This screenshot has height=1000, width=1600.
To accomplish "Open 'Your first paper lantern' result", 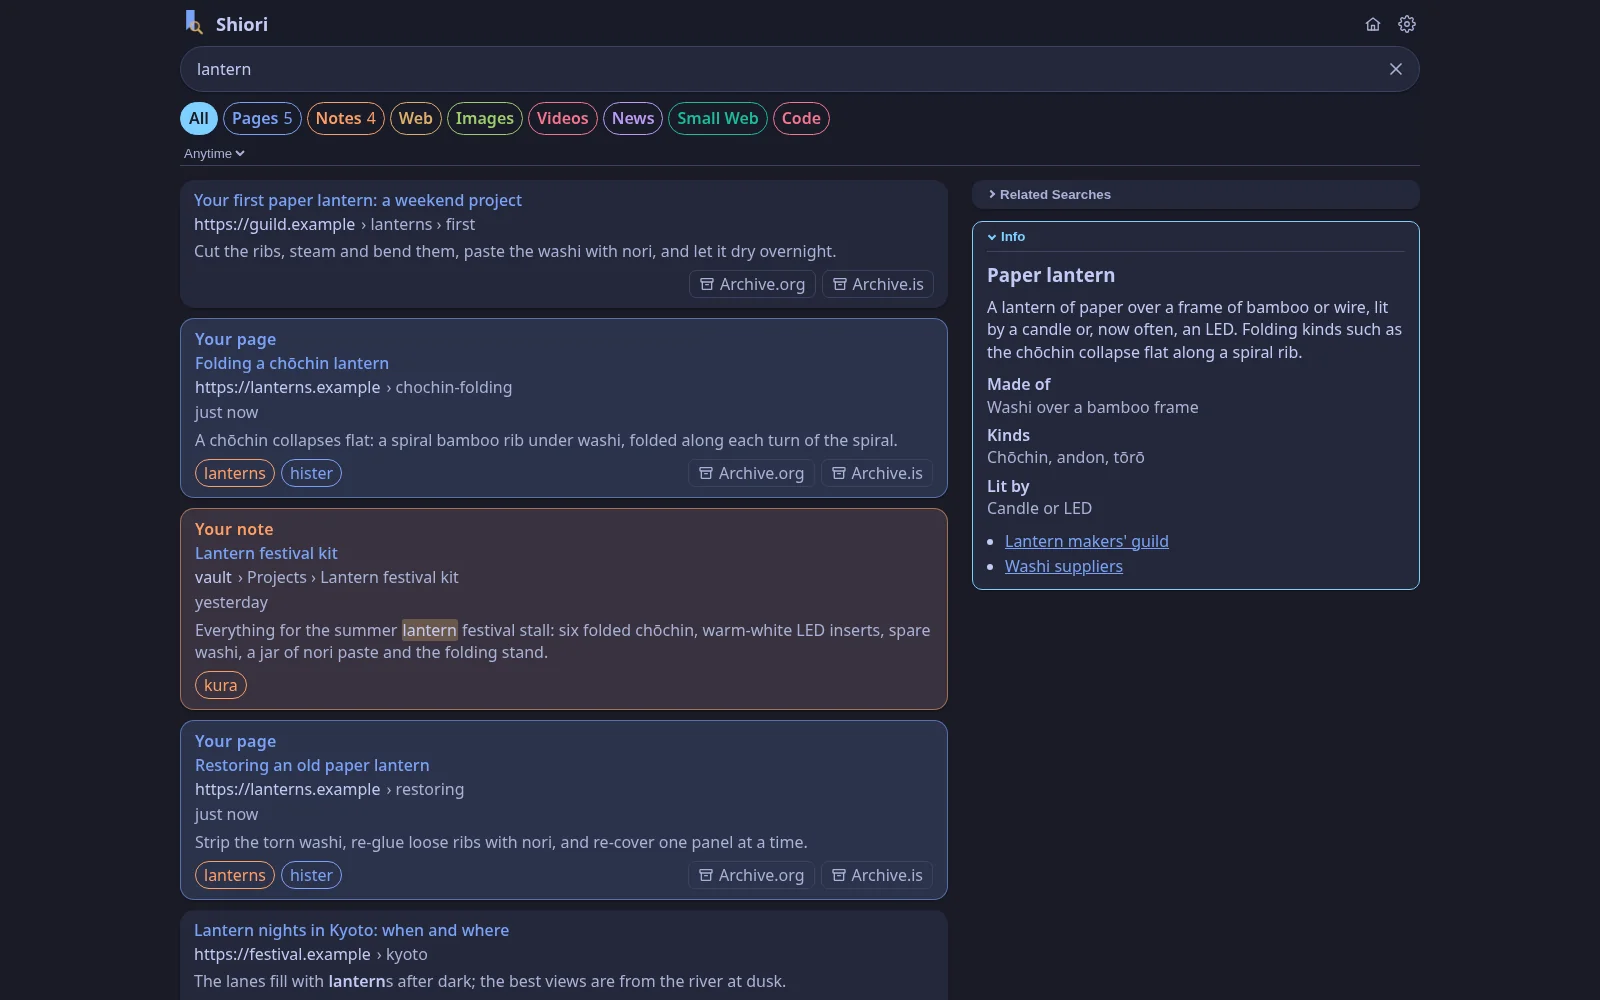I will click(358, 200).
